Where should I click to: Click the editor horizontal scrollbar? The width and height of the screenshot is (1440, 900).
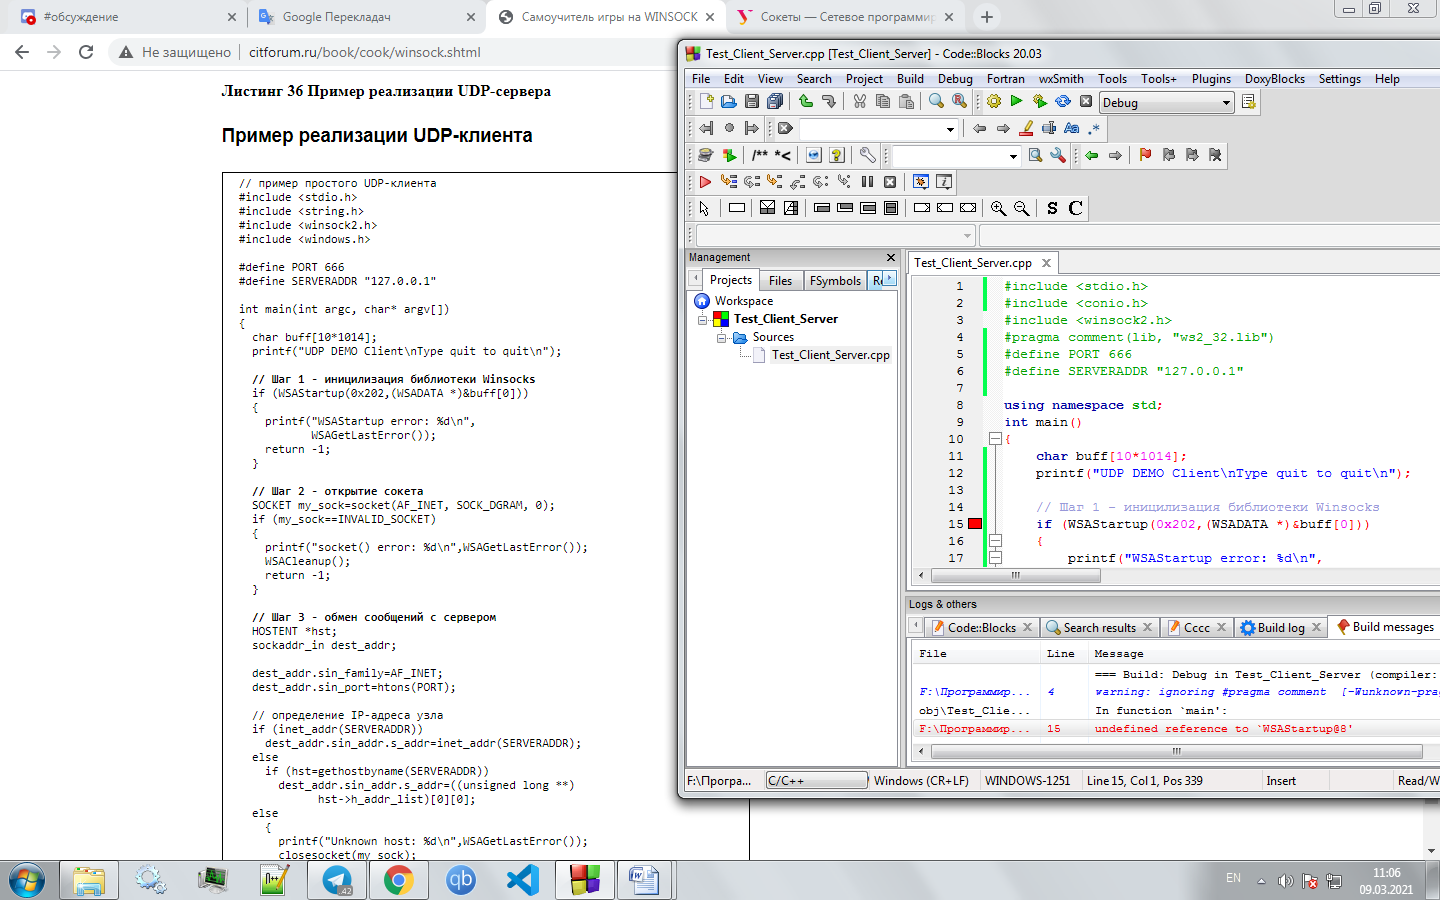[x=1016, y=575]
